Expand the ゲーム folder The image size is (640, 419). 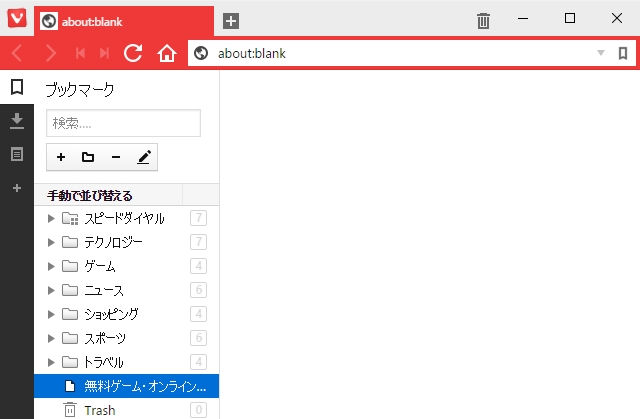[x=51, y=266]
